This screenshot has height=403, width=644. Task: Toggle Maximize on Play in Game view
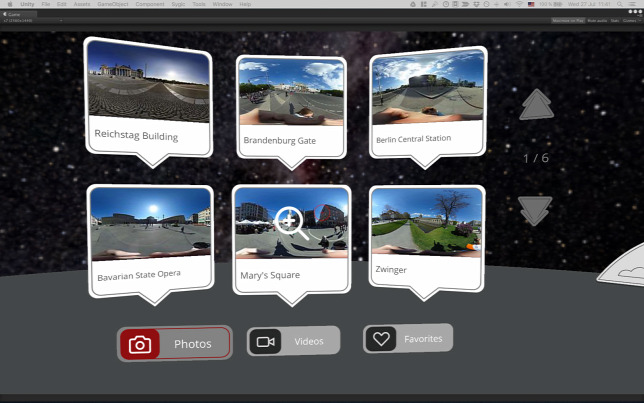coord(568,21)
